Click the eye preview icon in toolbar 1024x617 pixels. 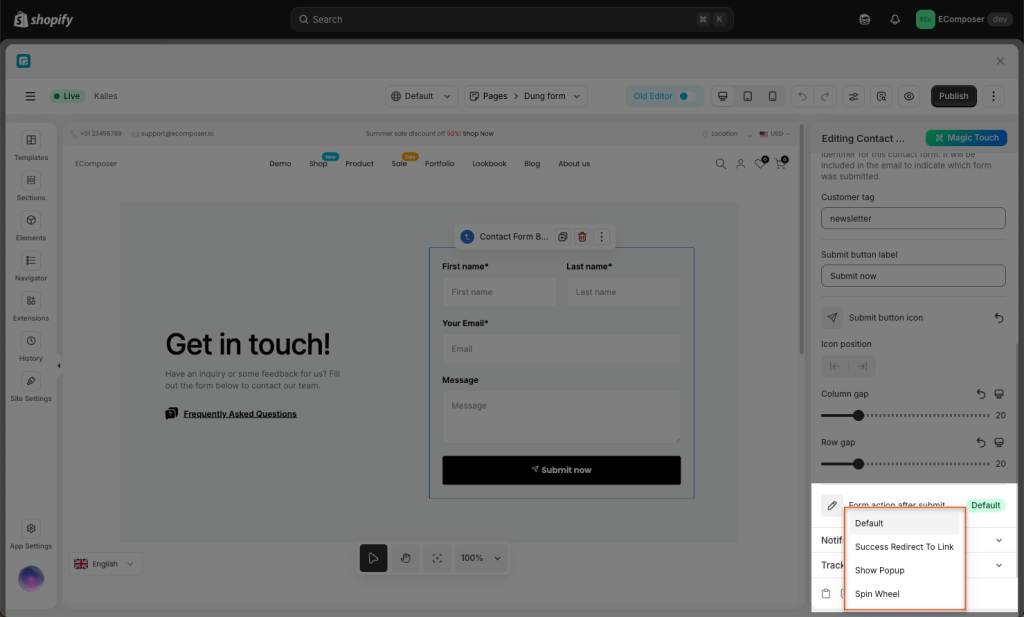coord(909,96)
